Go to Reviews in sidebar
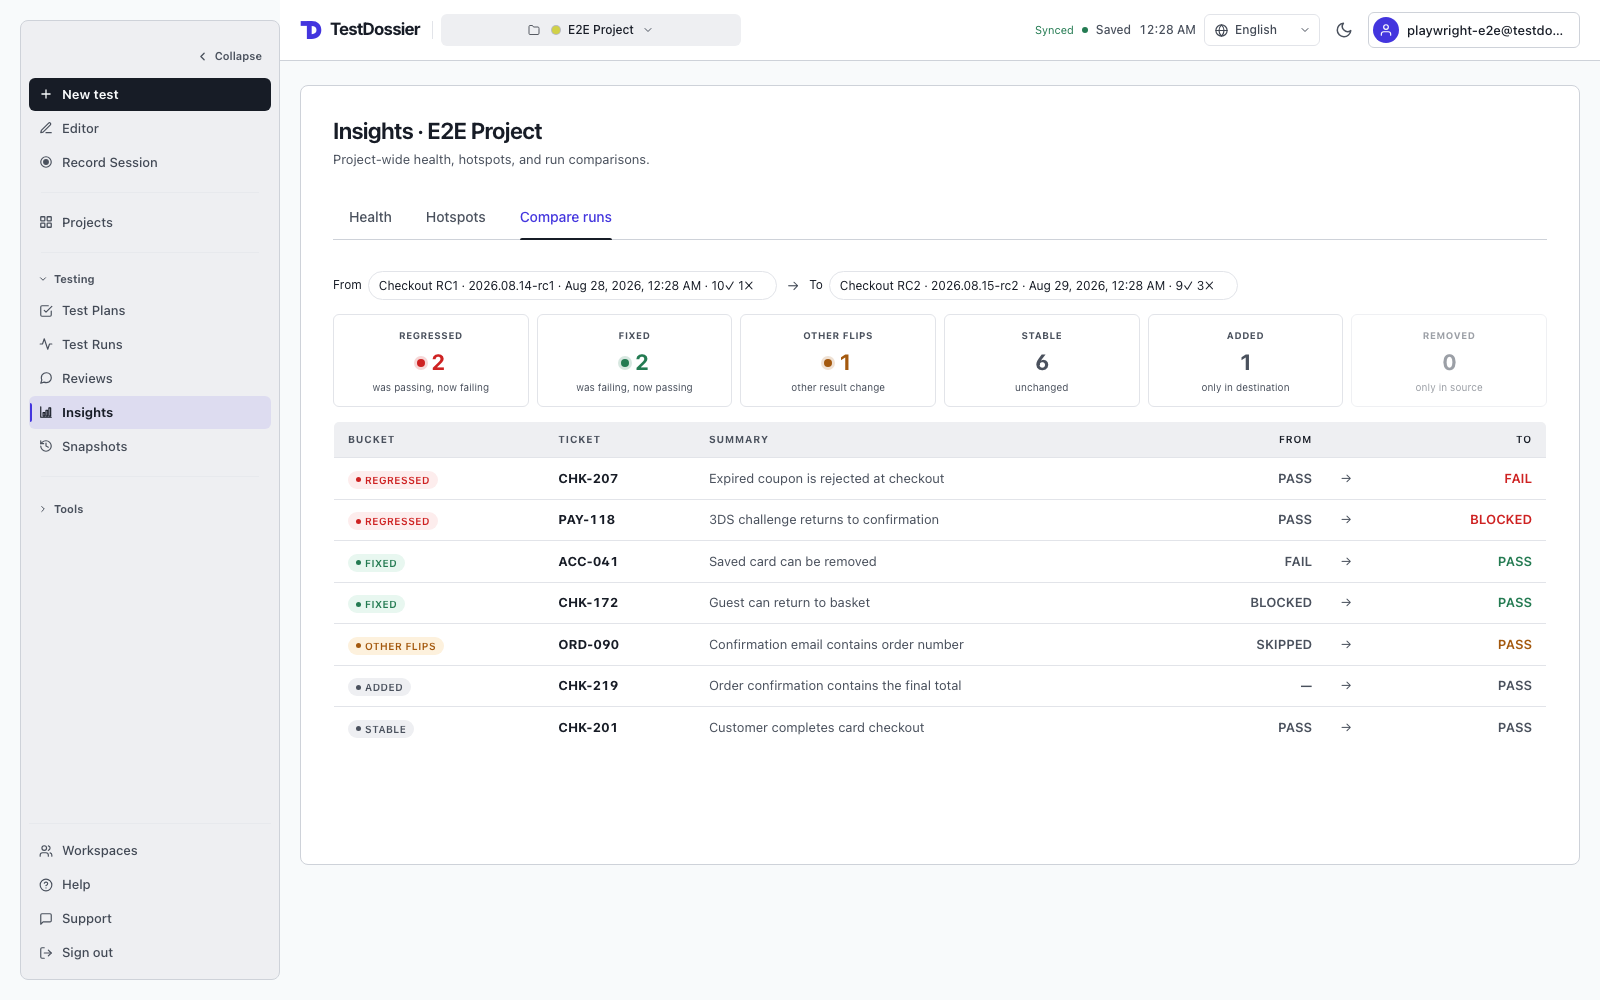The image size is (1600, 1000). (150, 378)
